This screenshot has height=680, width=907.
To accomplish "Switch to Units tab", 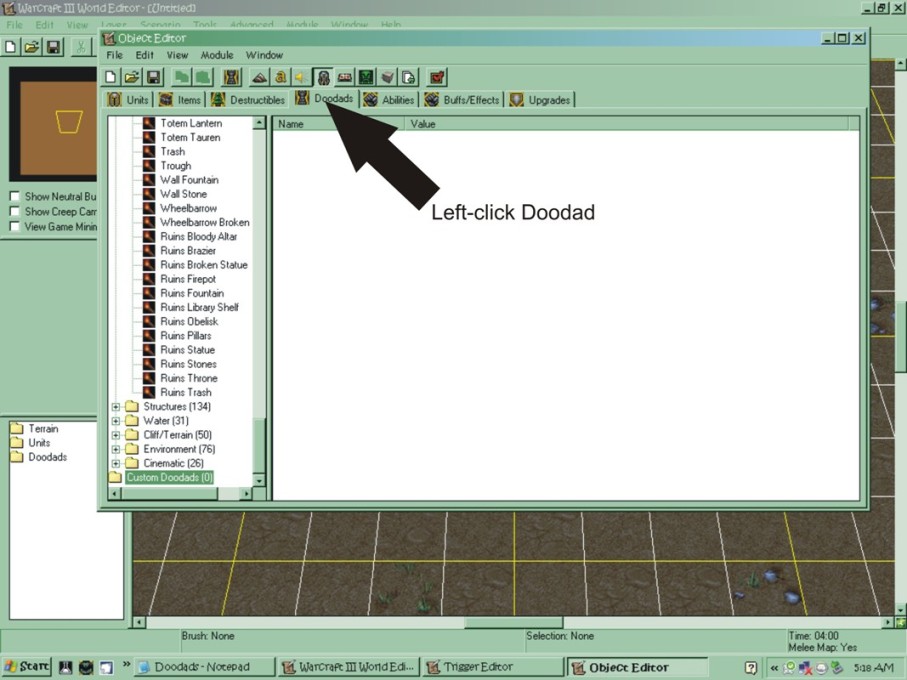I will click(x=128, y=99).
